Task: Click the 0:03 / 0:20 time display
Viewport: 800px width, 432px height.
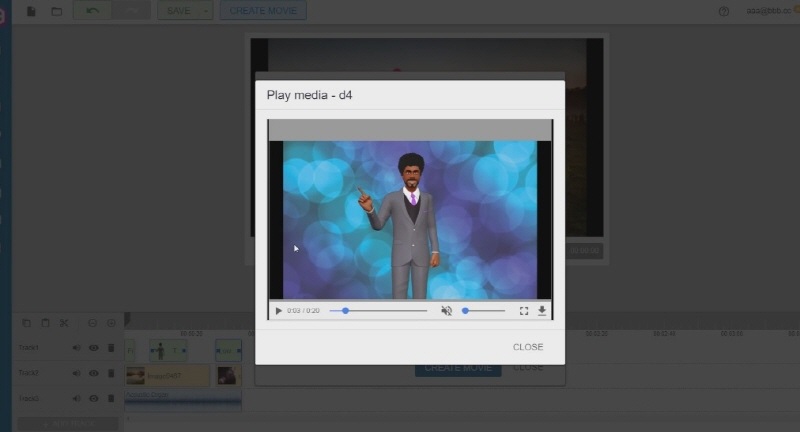Action: coord(303,311)
